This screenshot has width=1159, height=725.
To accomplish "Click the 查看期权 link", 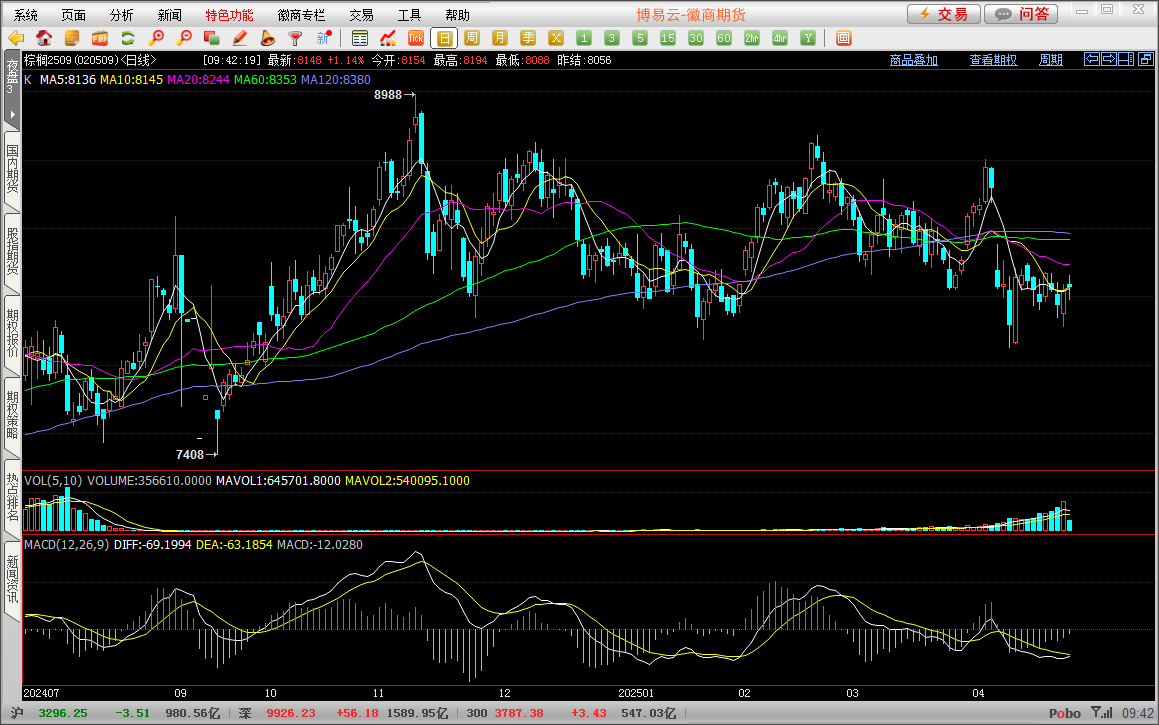I will (x=993, y=60).
